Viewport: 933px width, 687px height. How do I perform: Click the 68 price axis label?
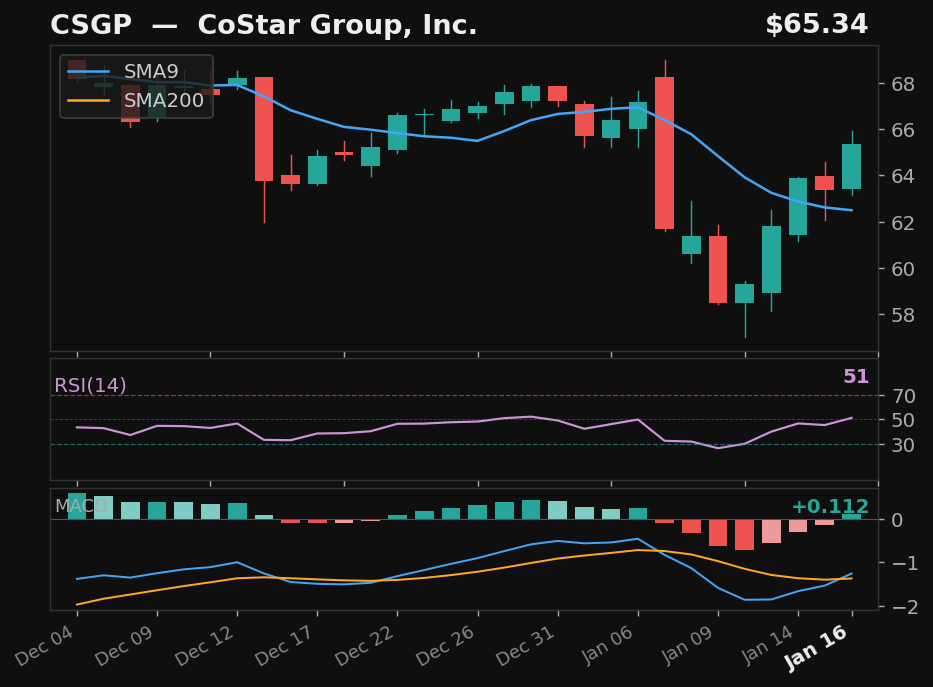pos(903,84)
